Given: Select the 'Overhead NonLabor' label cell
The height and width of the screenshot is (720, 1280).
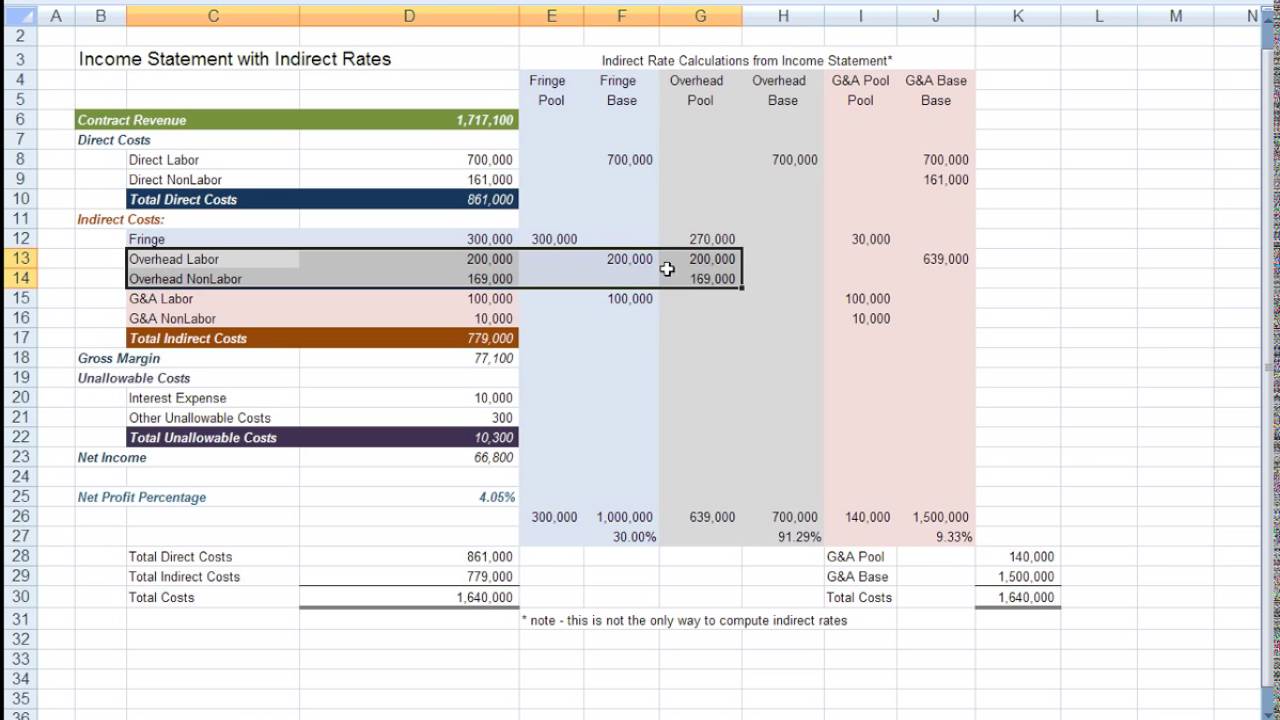Looking at the screenshot, I should [x=213, y=279].
